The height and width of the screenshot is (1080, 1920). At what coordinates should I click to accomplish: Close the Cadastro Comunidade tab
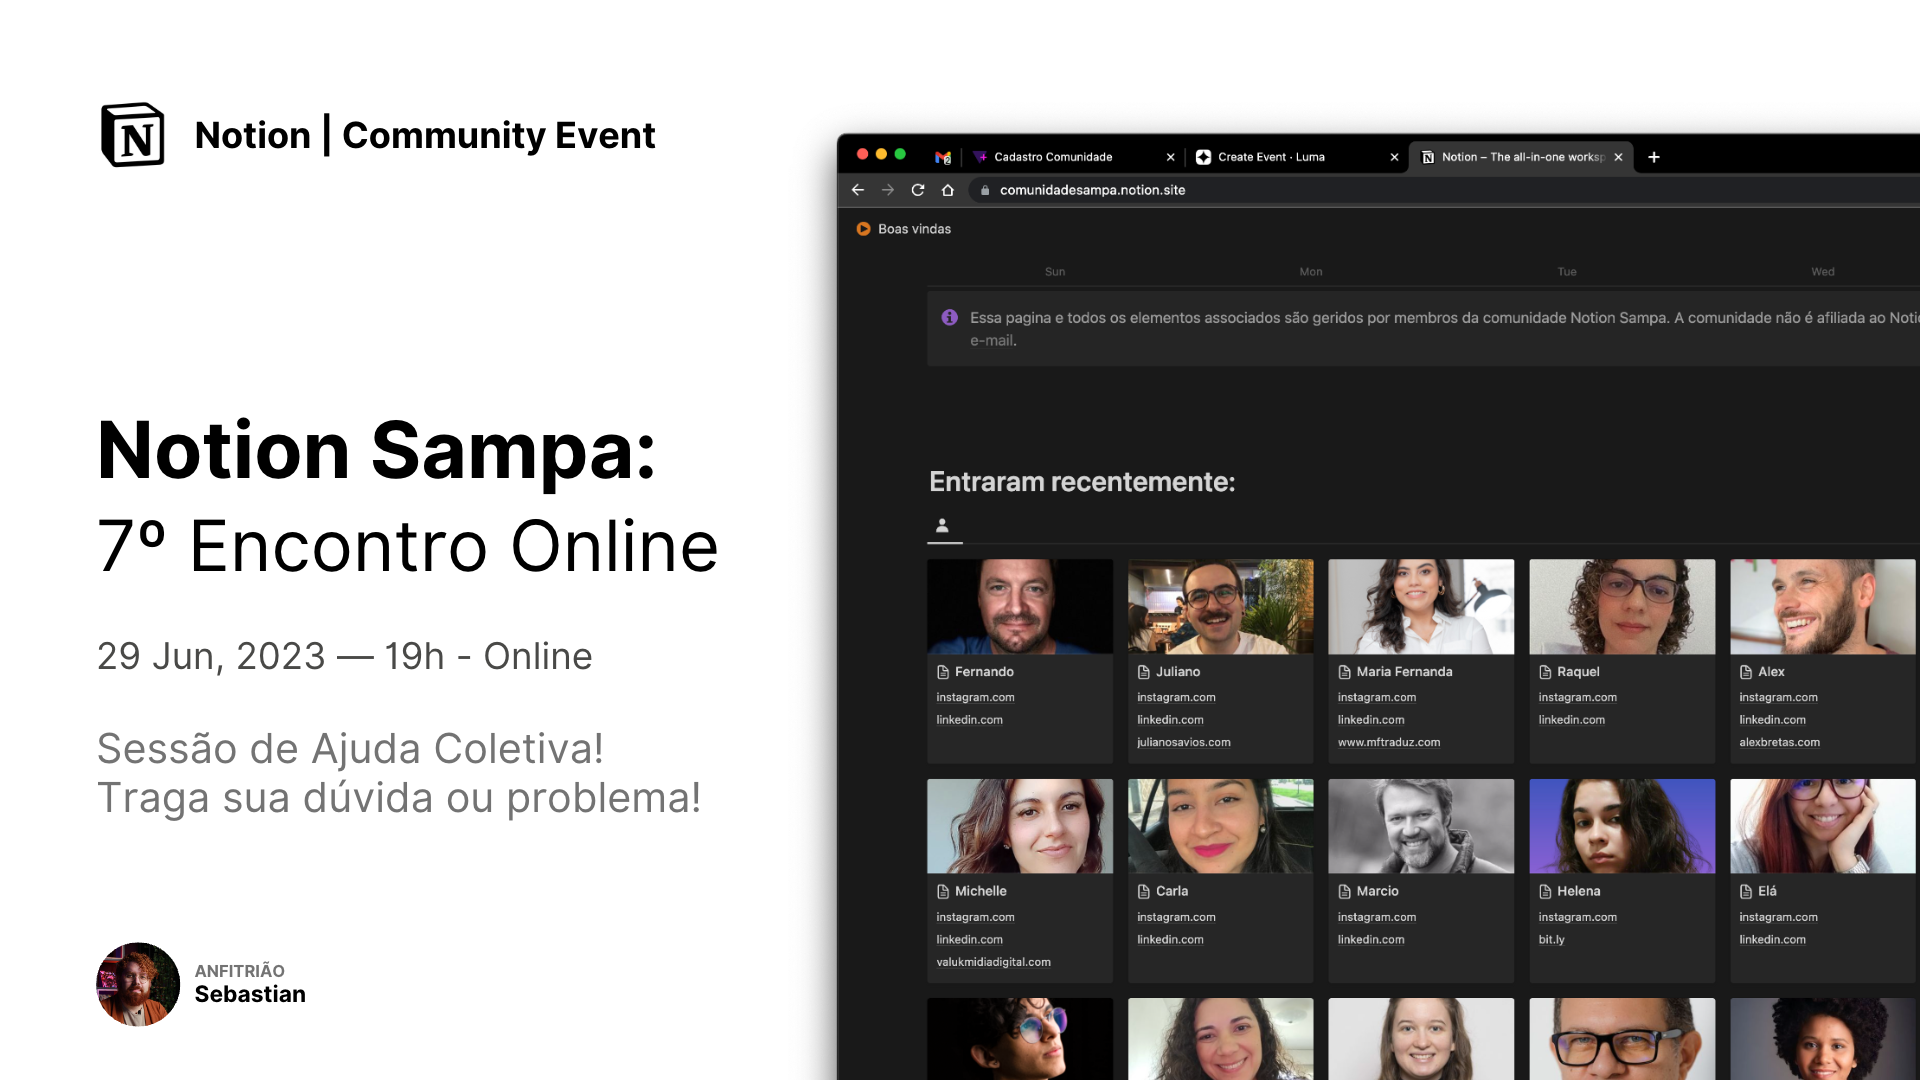[x=1171, y=157]
